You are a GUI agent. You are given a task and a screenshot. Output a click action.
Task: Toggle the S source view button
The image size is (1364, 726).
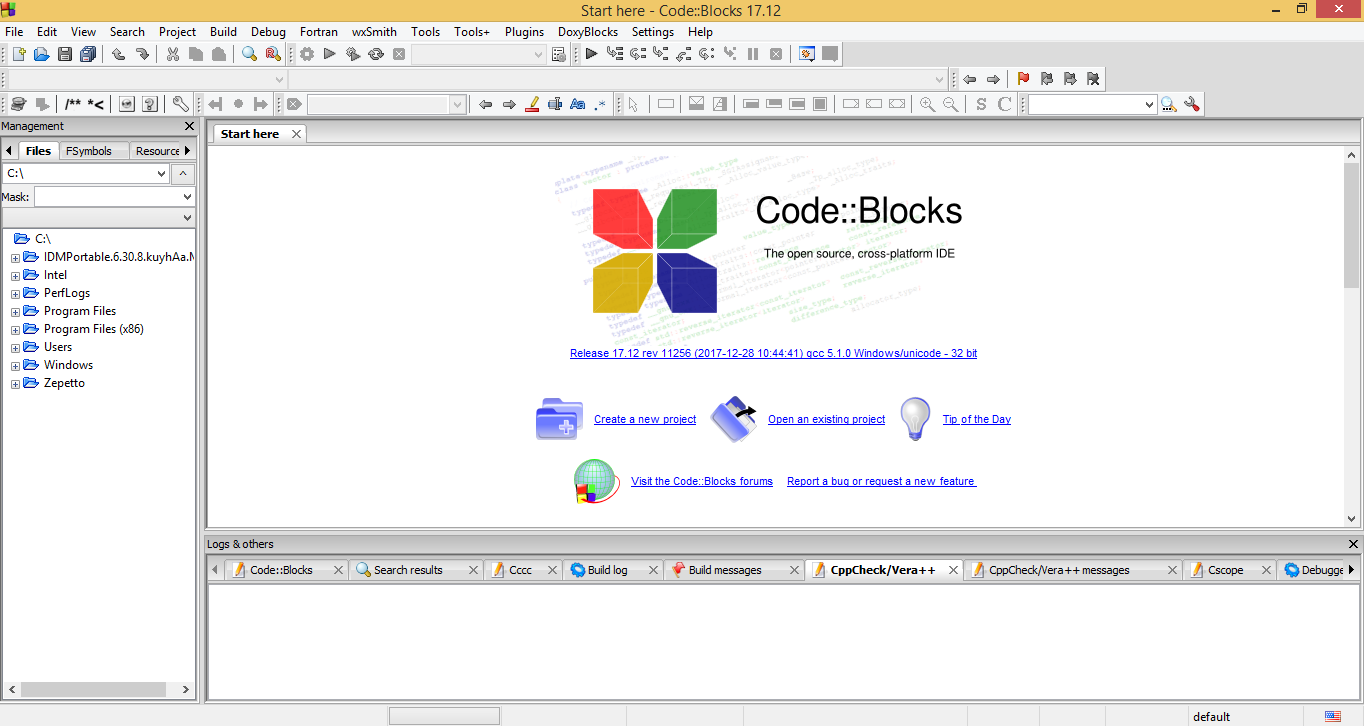pyautogui.click(x=981, y=104)
